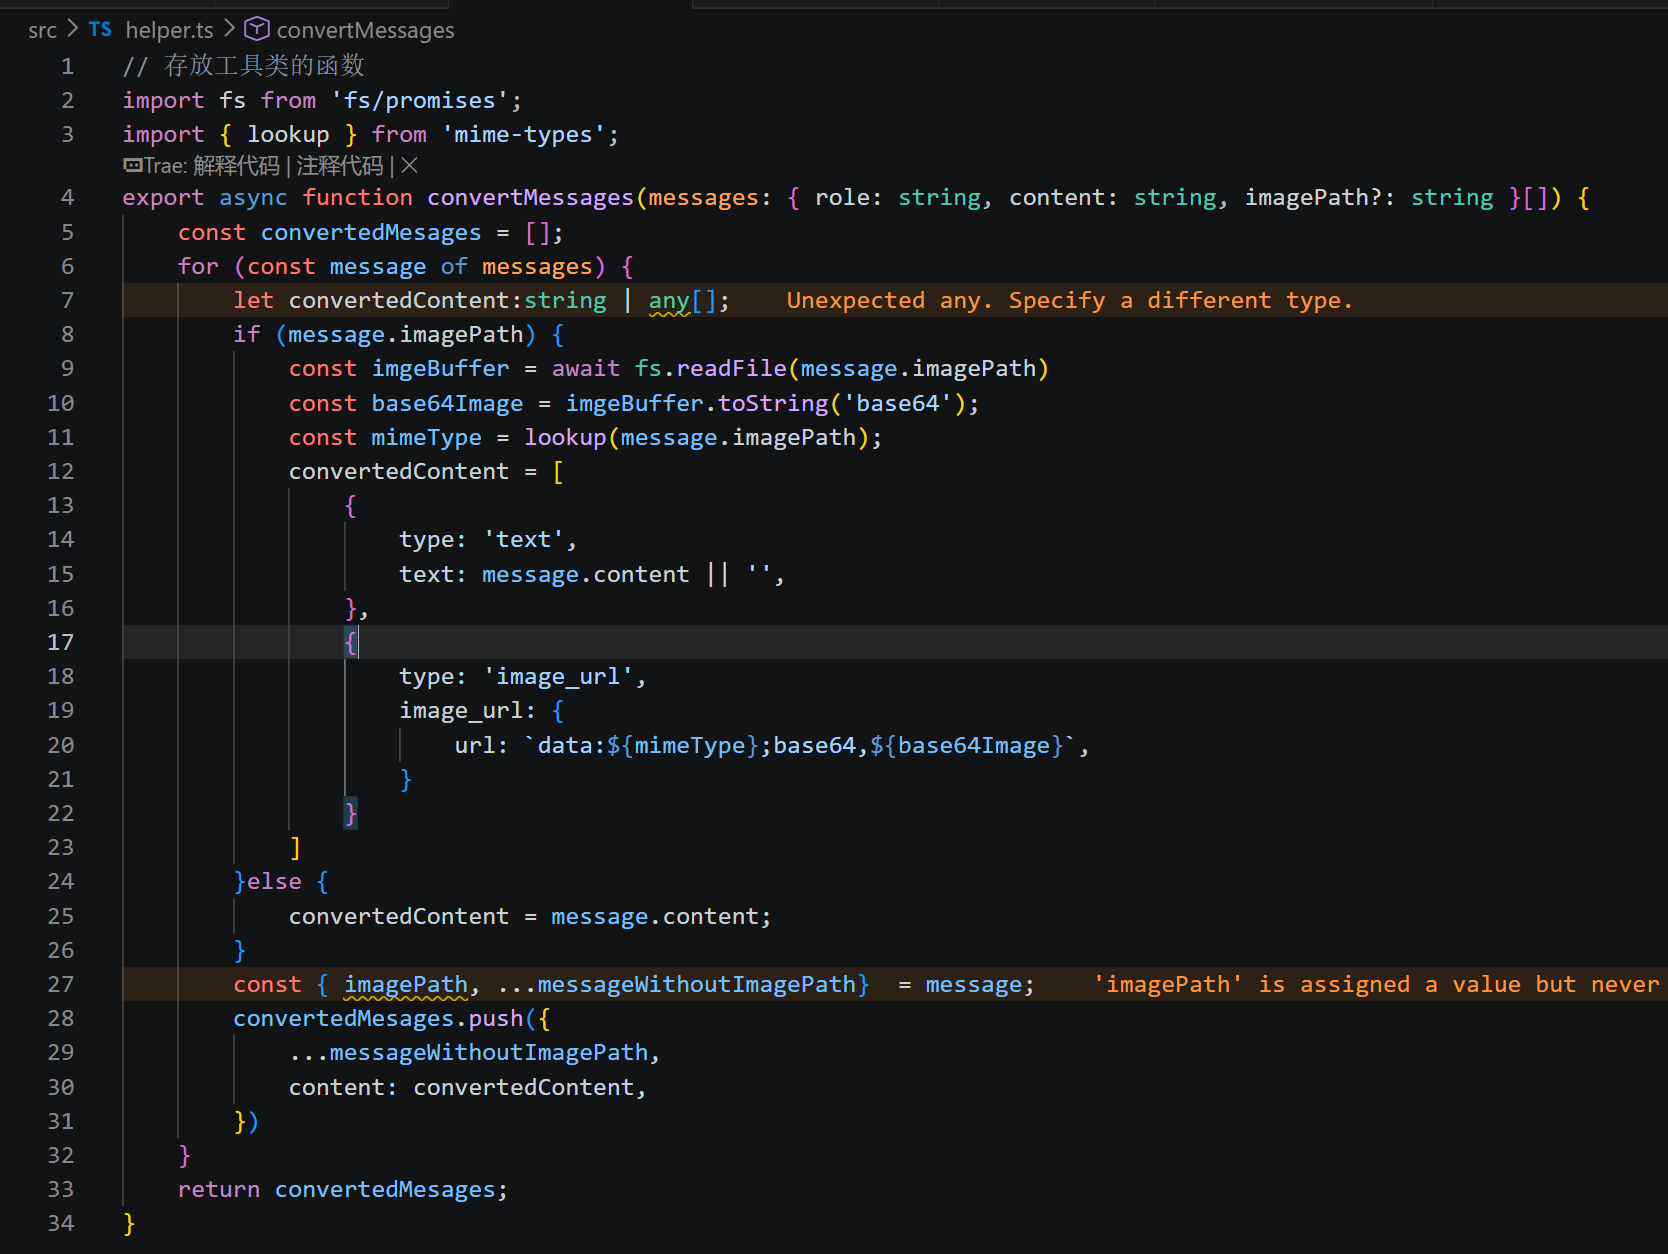Click the underlined 'any' type on line 7
1668x1254 pixels.
[669, 301]
